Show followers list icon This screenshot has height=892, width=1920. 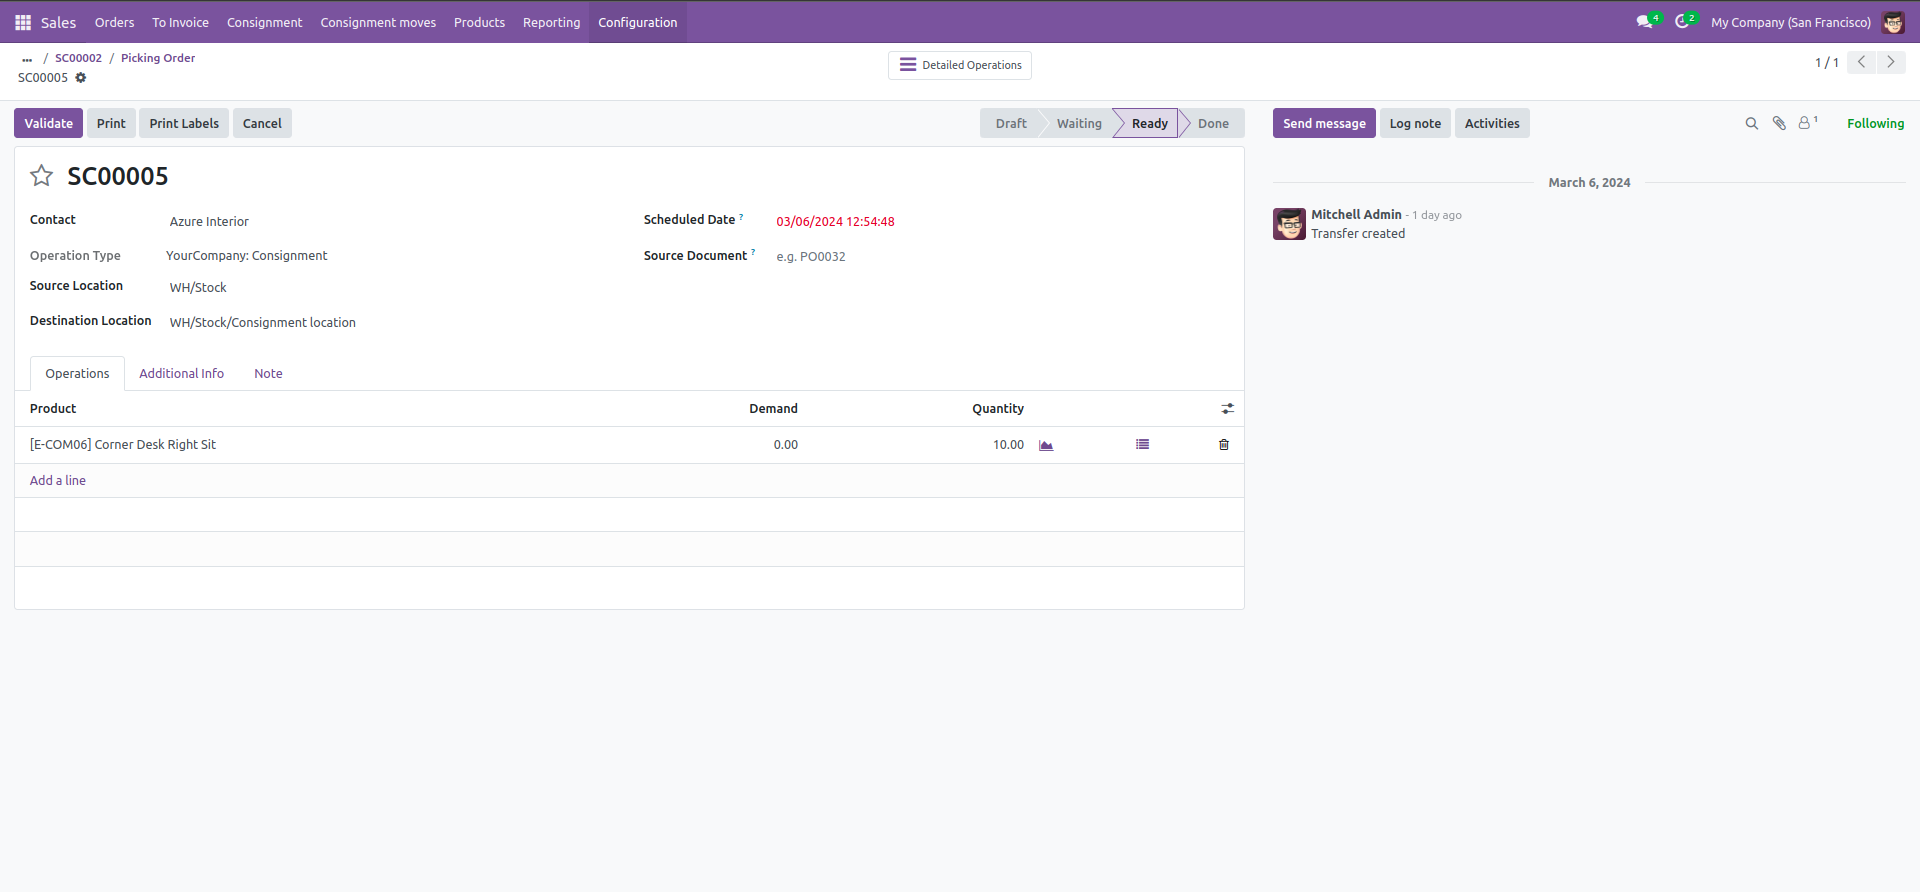click(x=1808, y=123)
